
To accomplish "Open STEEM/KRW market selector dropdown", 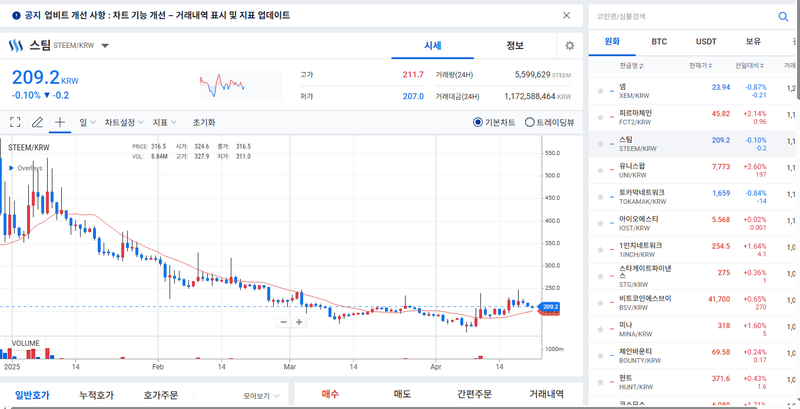I will [x=105, y=46].
